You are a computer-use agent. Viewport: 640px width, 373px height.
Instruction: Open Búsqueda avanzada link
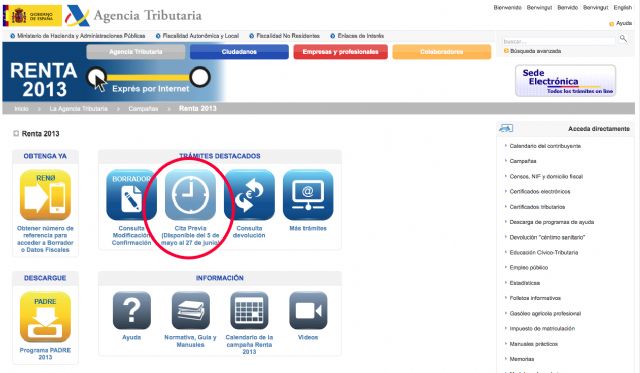click(536, 51)
